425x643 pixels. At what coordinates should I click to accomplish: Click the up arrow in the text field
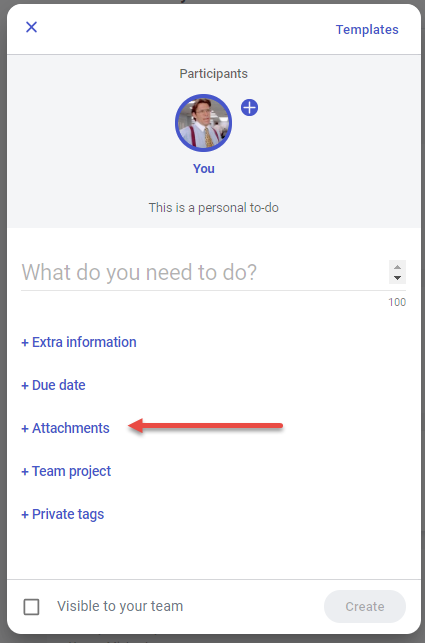(x=397, y=267)
